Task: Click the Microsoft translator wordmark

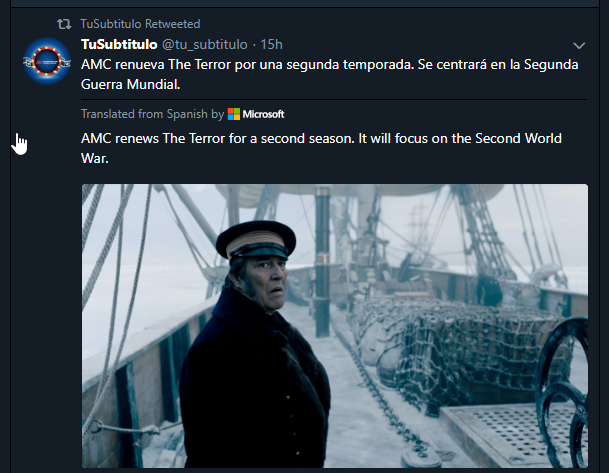Action: click(263, 114)
